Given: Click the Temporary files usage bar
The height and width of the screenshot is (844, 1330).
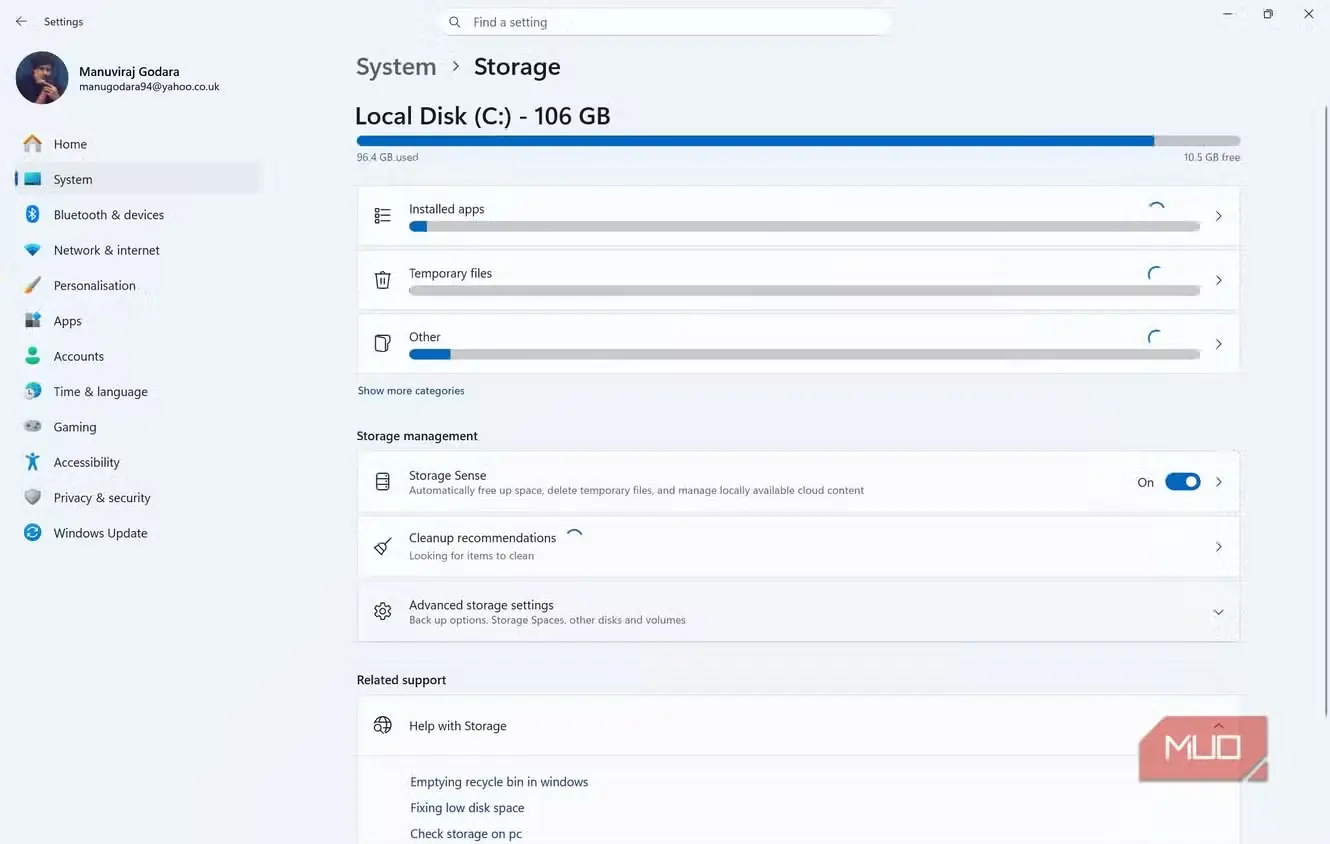Looking at the screenshot, I should click(x=804, y=291).
